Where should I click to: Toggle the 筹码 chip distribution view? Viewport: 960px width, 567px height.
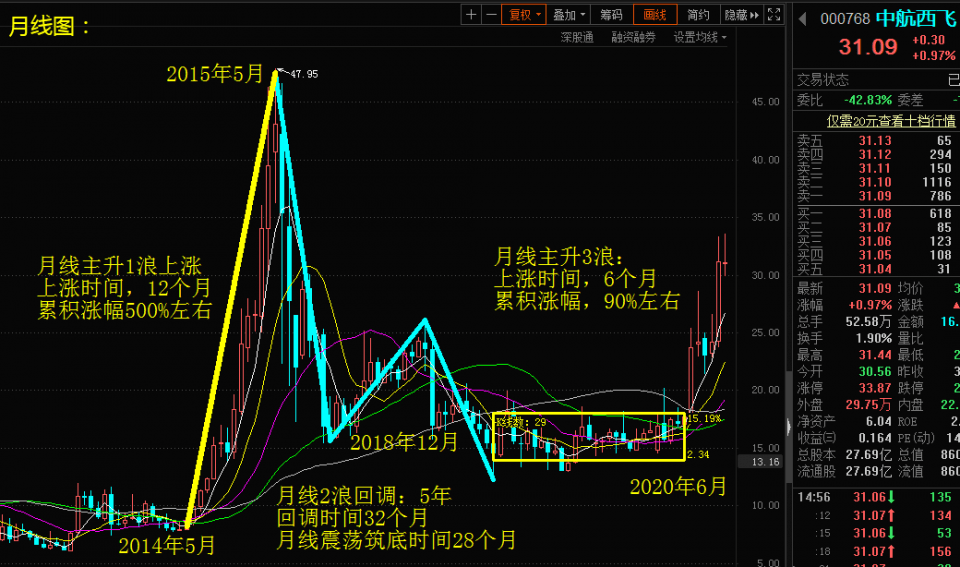(611, 14)
